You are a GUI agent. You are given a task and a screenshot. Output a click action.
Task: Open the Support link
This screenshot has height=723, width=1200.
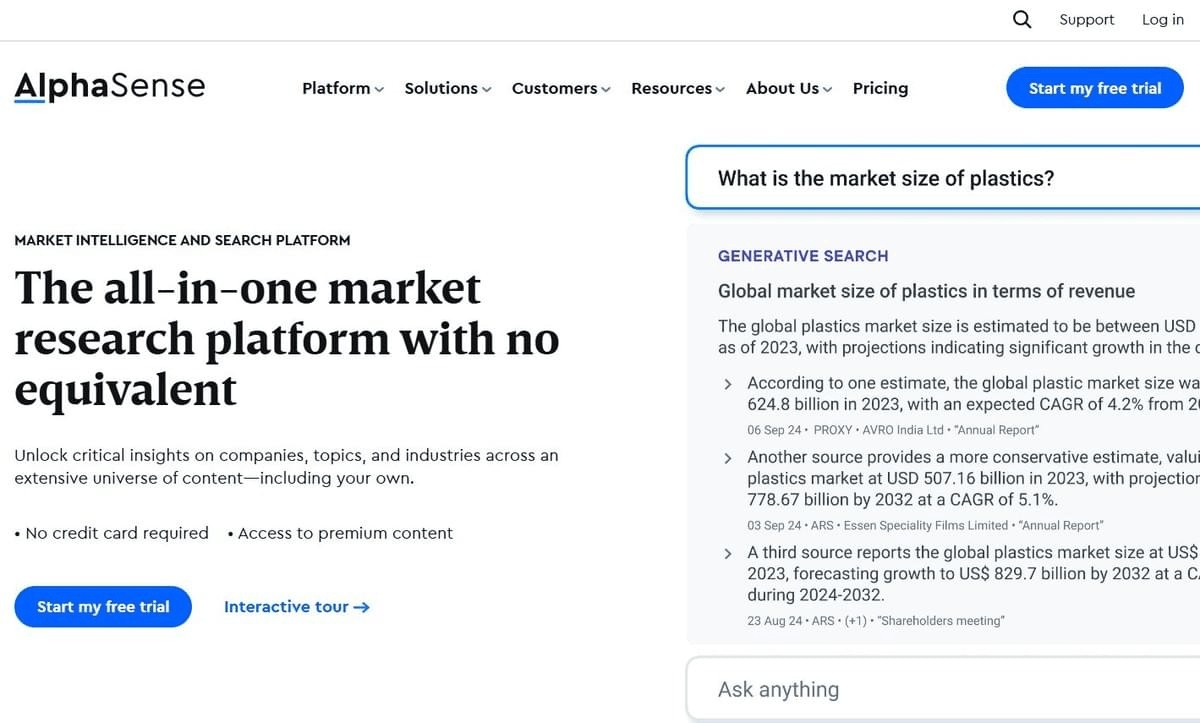[x=1087, y=20]
